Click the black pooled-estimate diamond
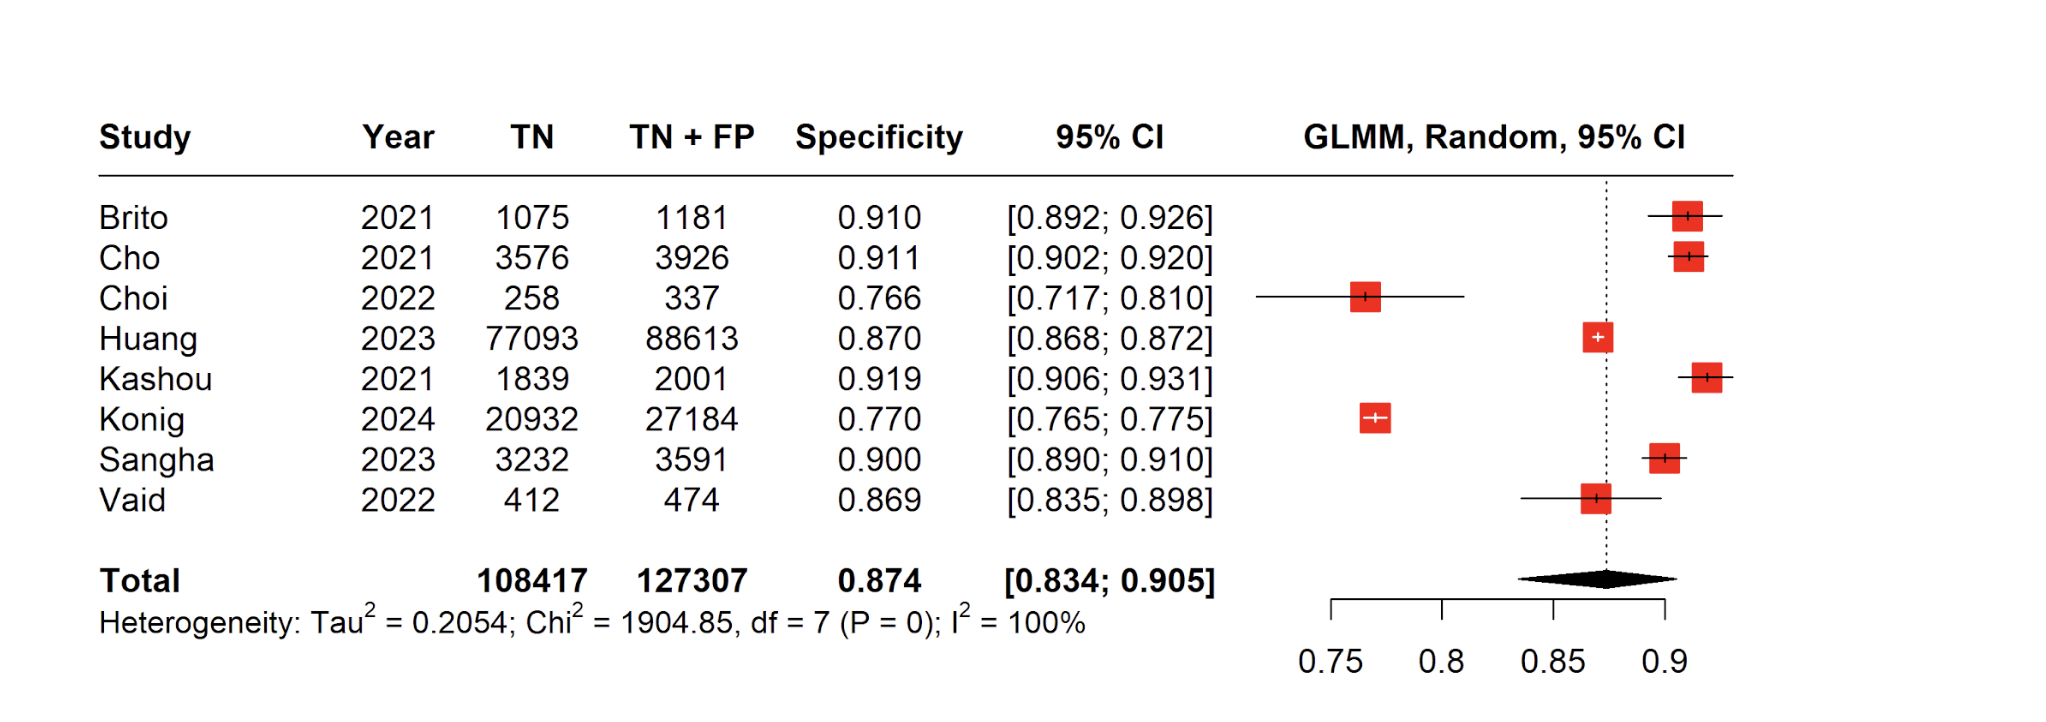The width and height of the screenshot is (2046, 722). click(1598, 579)
